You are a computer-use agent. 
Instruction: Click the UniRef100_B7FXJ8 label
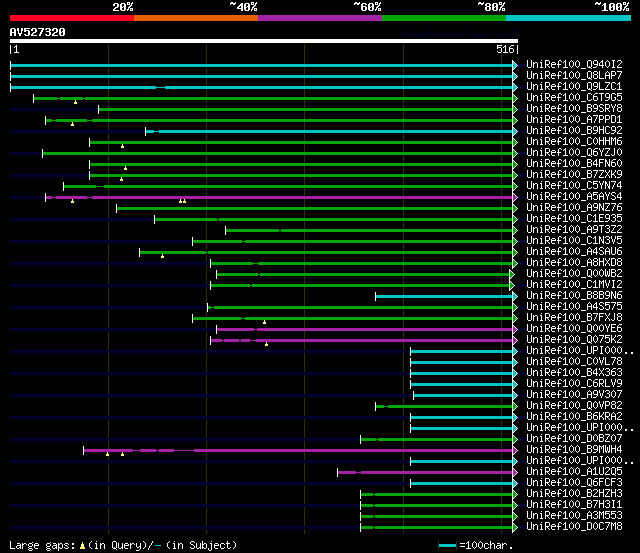point(574,318)
